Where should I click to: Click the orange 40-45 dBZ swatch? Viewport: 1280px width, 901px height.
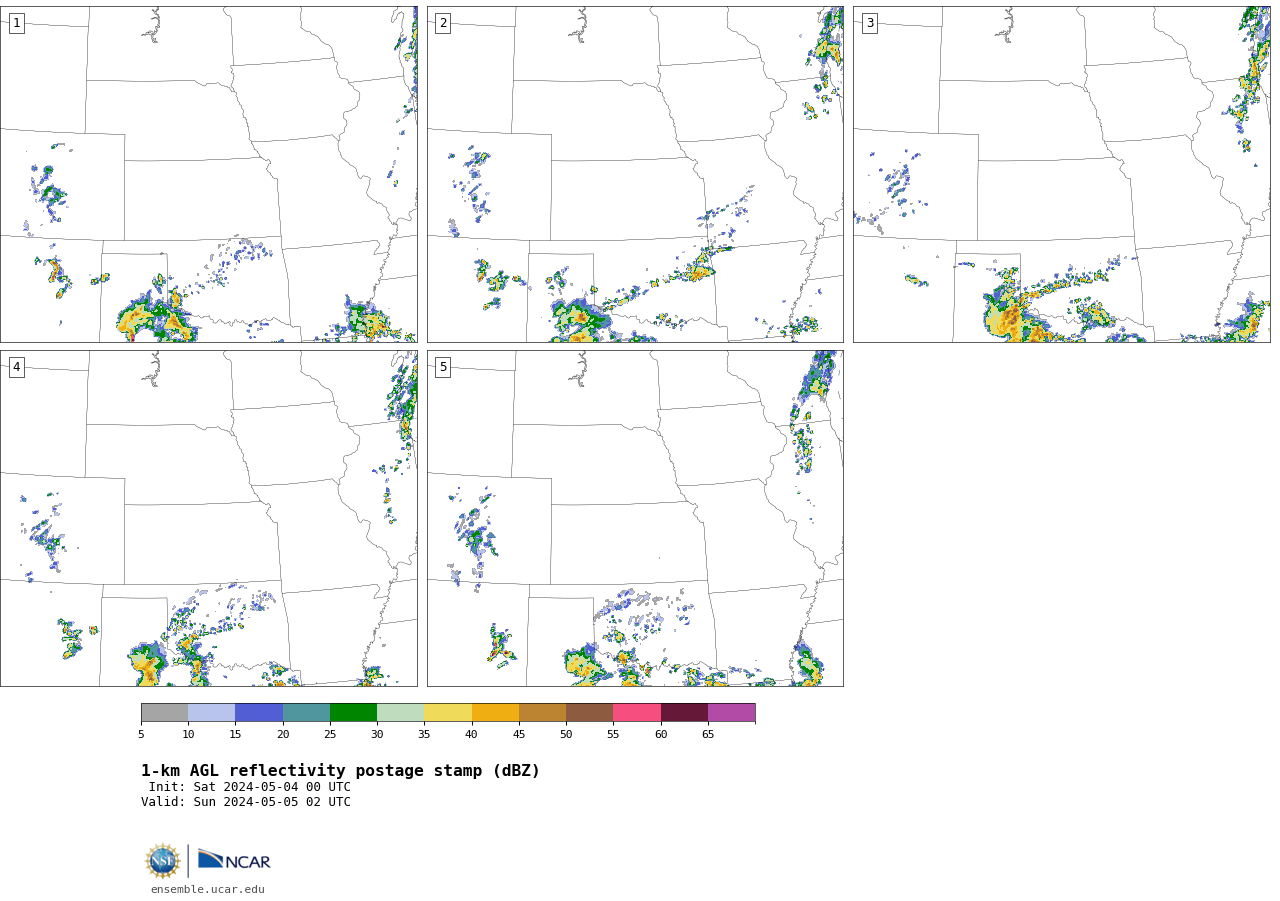pyautogui.click(x=495, y=713)
